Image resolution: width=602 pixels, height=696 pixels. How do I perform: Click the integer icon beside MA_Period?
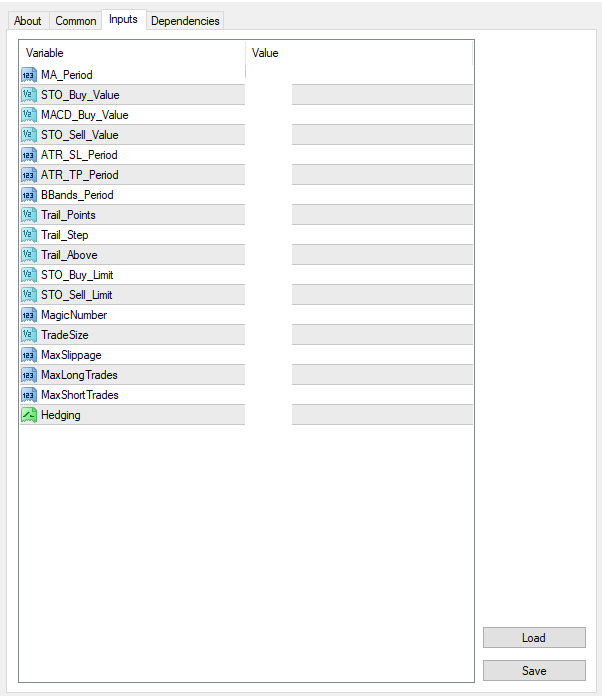(x=29, y=75)
